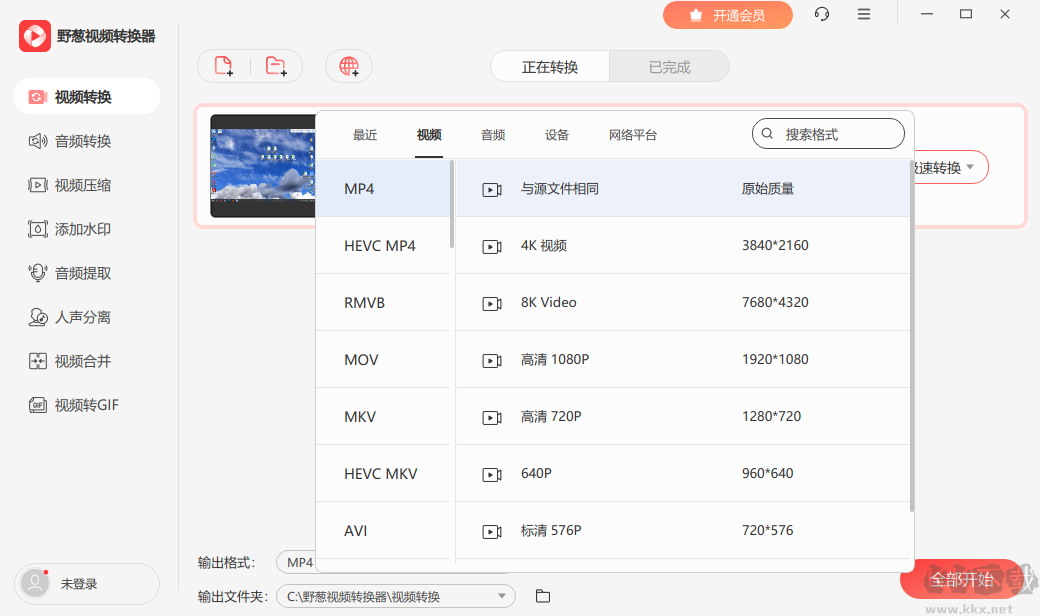Screen dimensions: 1040x616
Task: Open the download online video globe icon
Action: (x=349, y=65)
